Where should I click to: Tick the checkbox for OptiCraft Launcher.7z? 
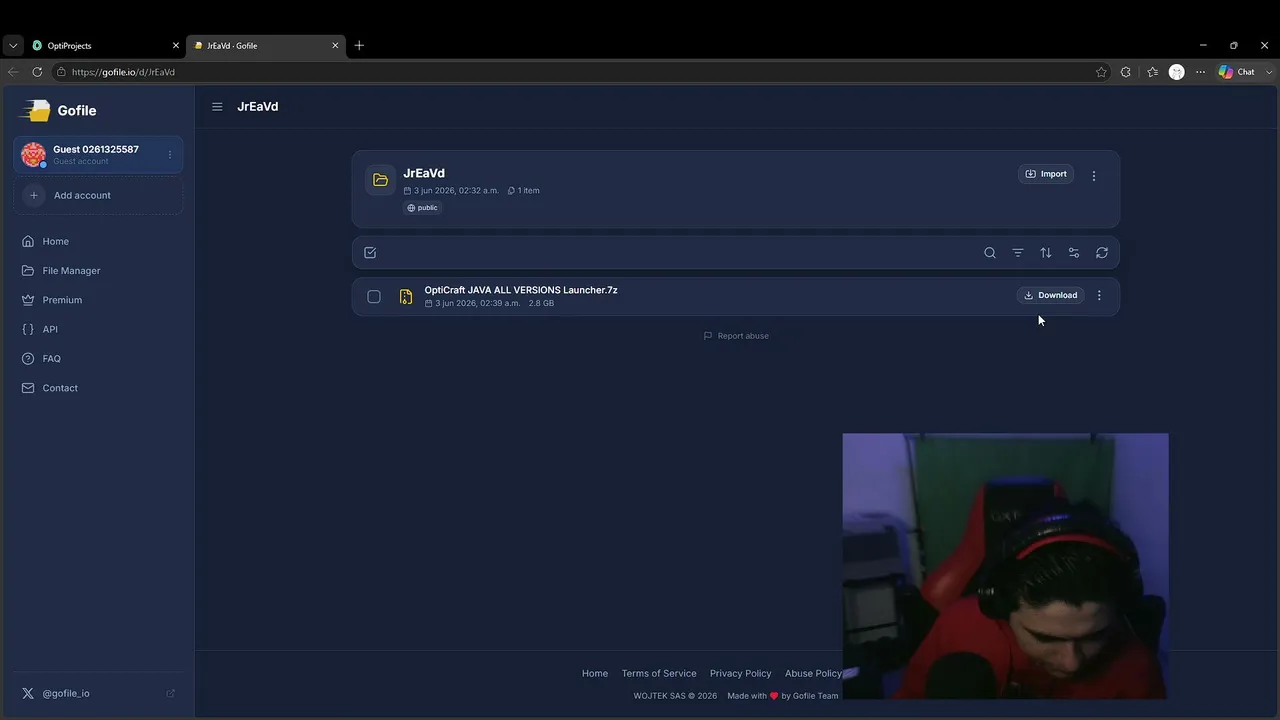coord(374,297)
